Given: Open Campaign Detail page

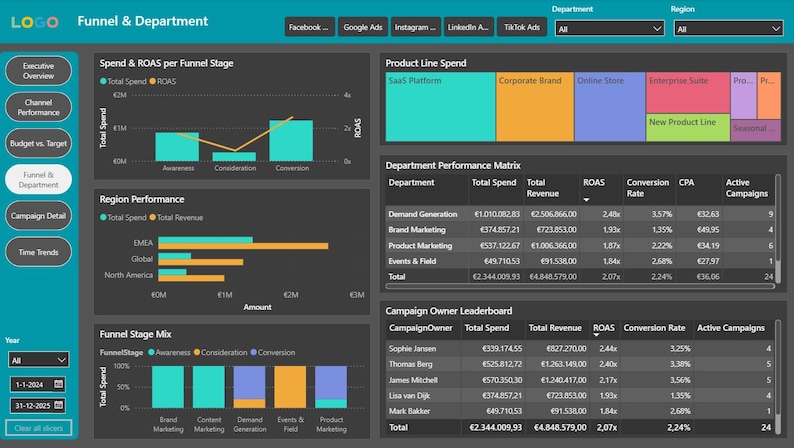Looking at the screenshot, I should pyautogui.click(x=38, y=216).
